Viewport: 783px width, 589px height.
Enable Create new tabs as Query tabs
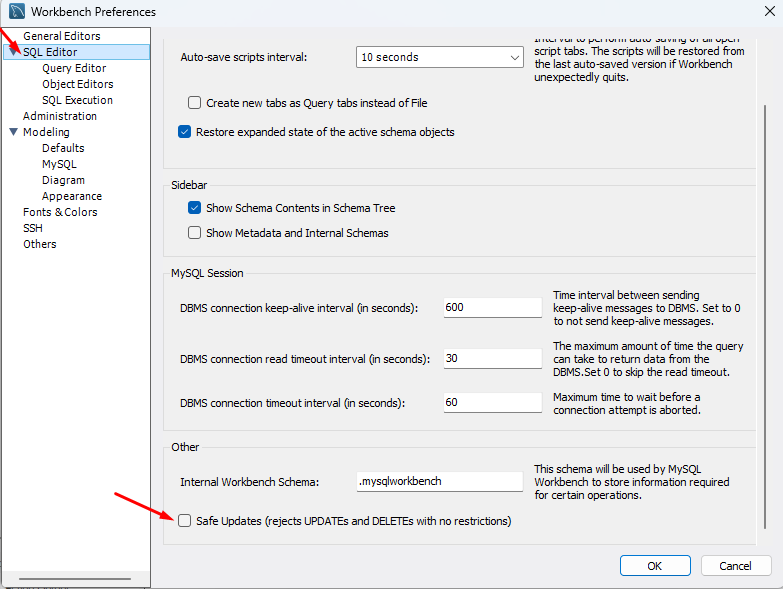click(x=194, y=103)
